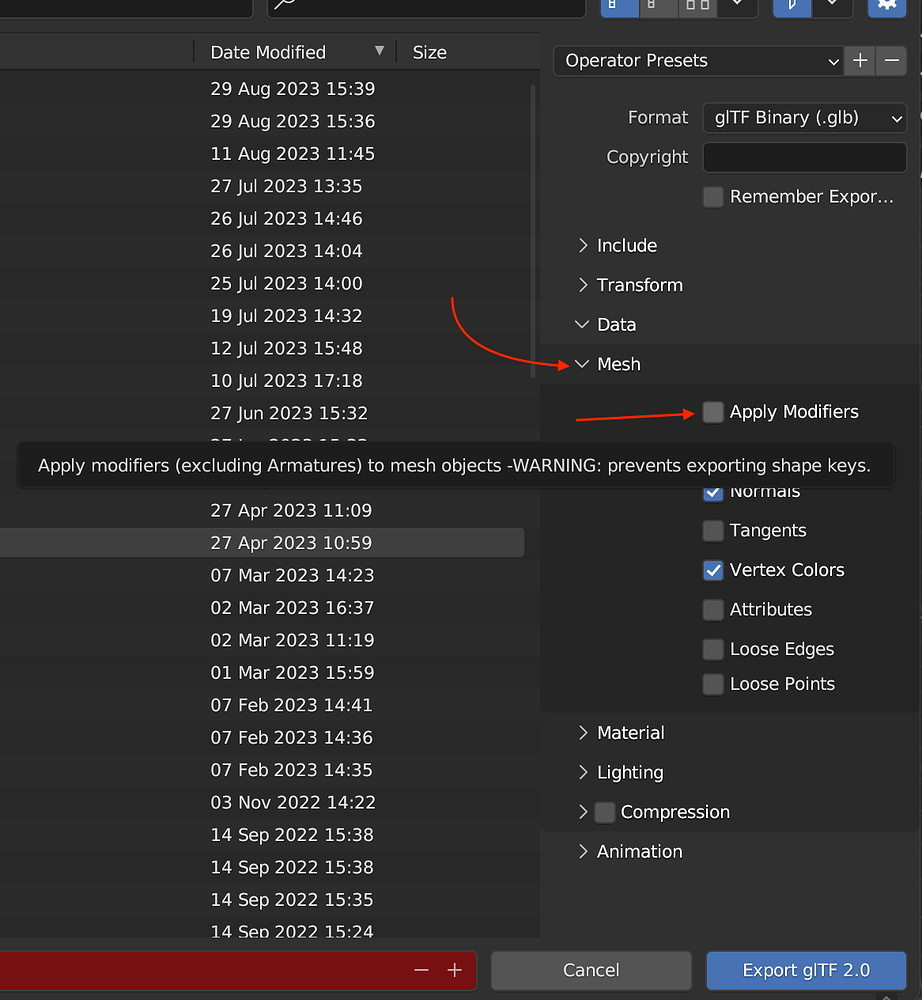Remove operator preset with minus button
The height and width of the screenshot is (1000, 922).
coord(891,61)
